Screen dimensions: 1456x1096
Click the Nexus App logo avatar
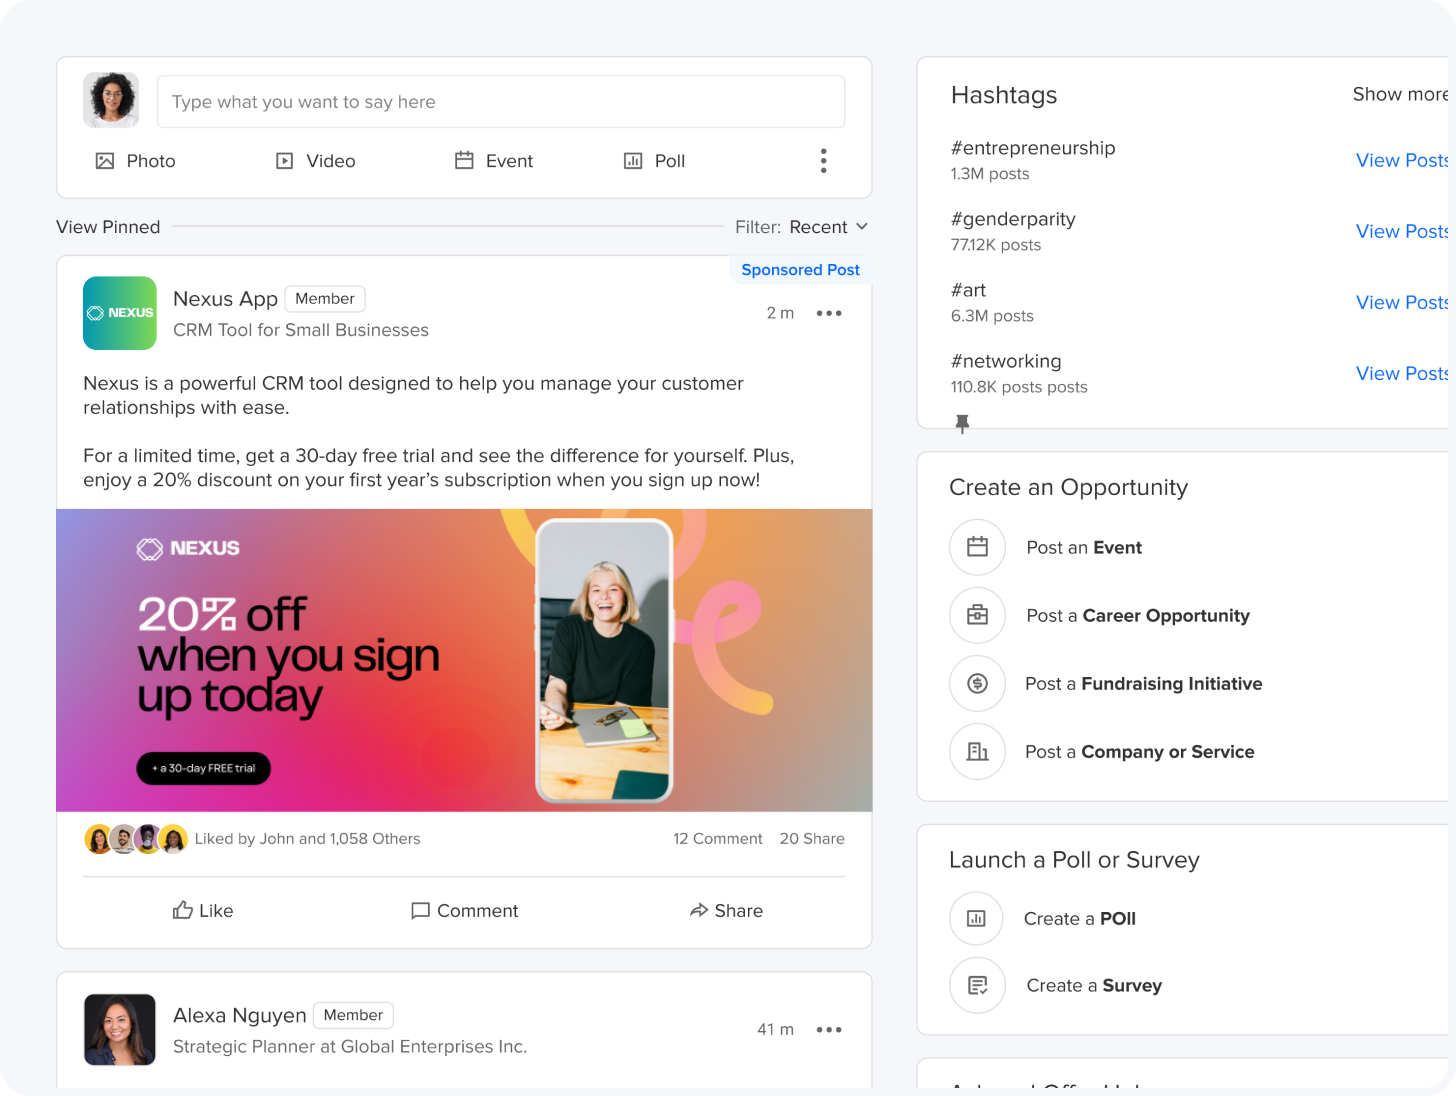pos(120,313)
